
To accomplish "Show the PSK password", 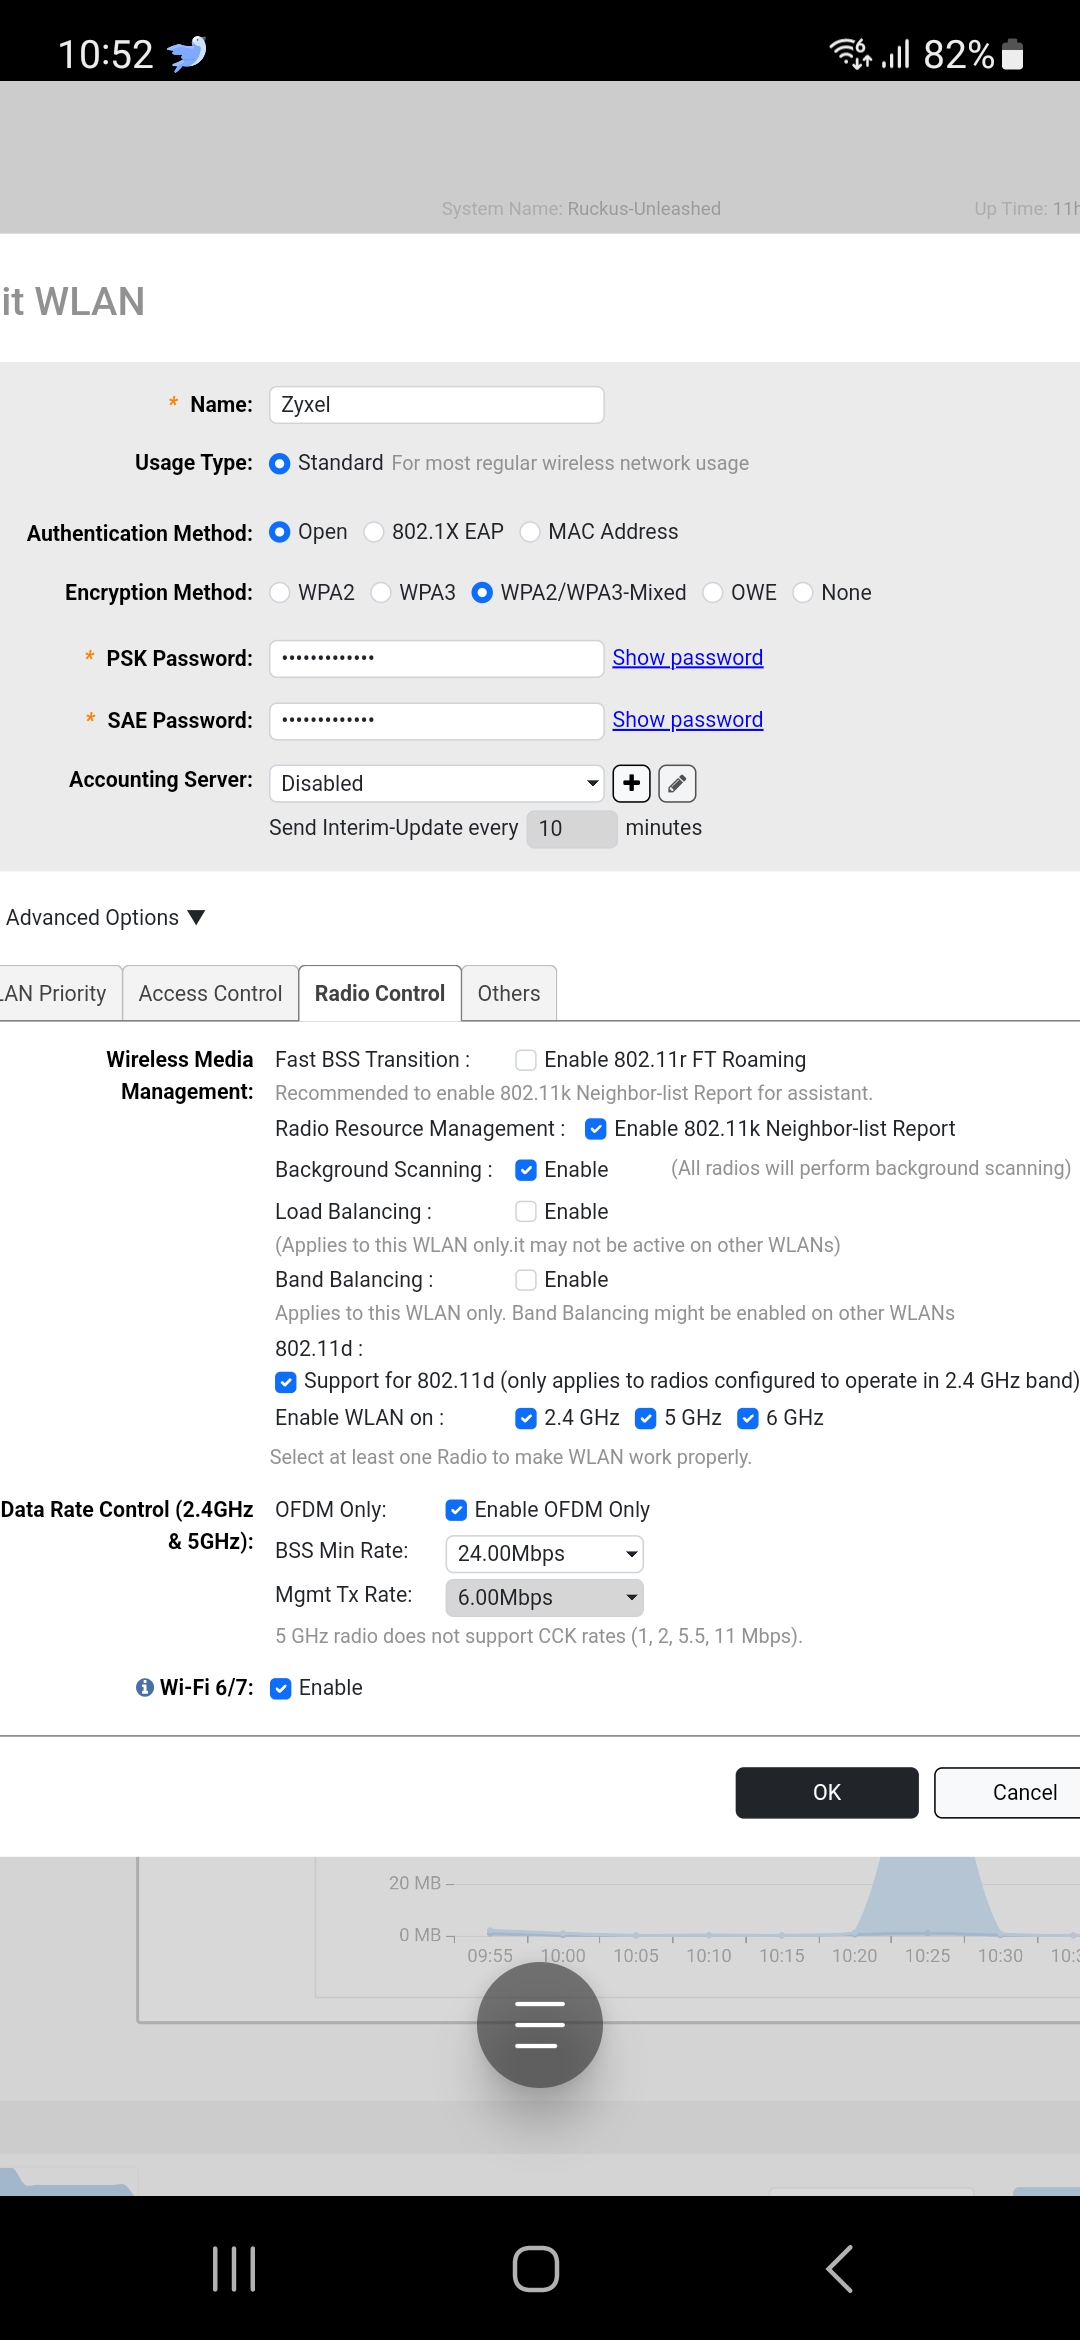I will pyautogui.click(x=688, y=658).
